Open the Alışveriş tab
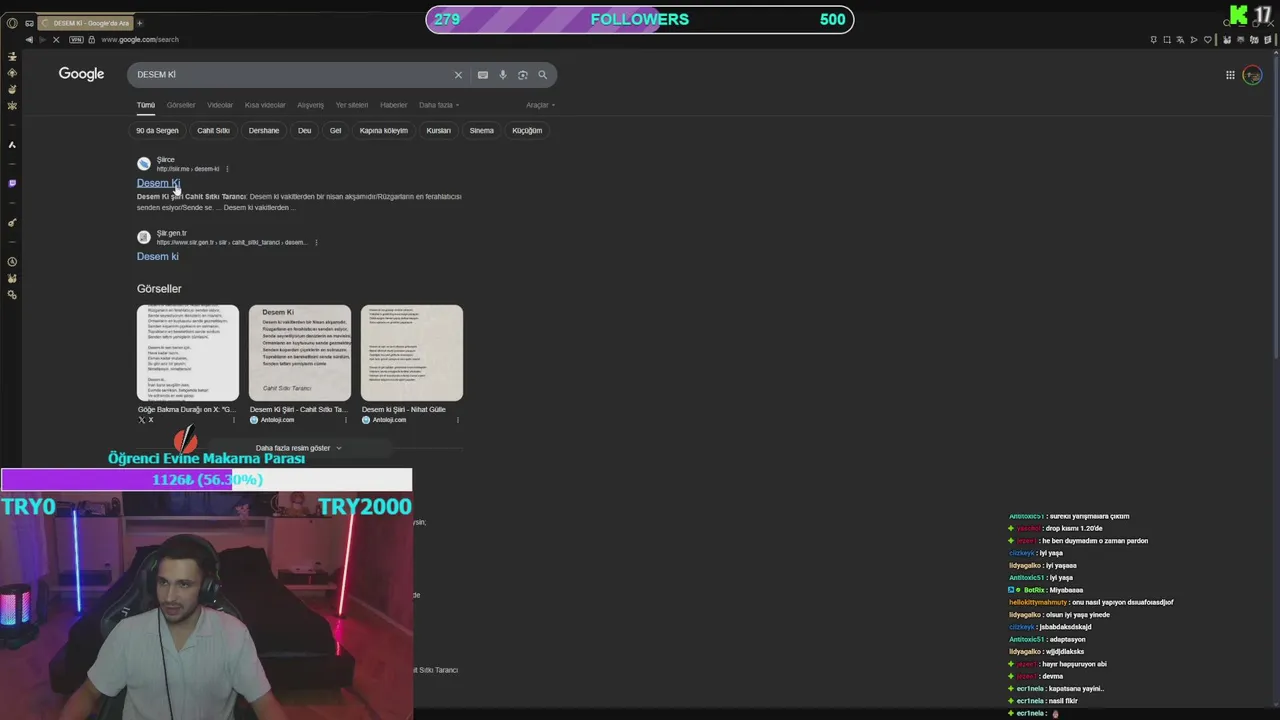 coord(310,105)
